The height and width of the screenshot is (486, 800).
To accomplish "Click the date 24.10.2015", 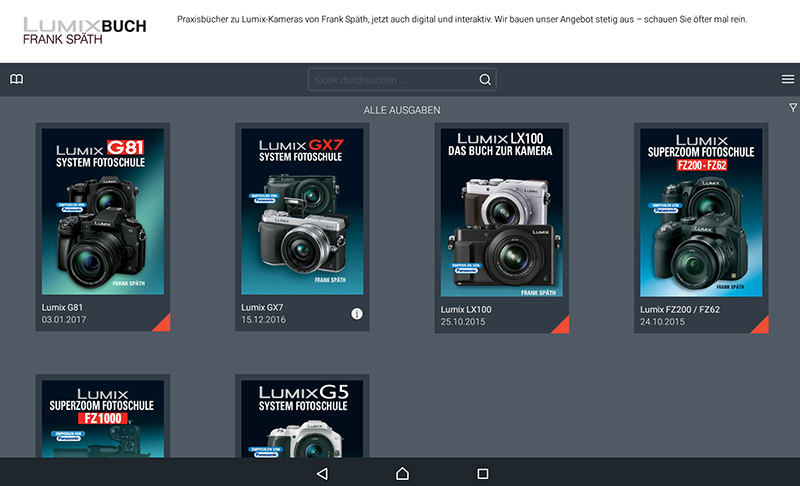I will click(x=662, y=322).
